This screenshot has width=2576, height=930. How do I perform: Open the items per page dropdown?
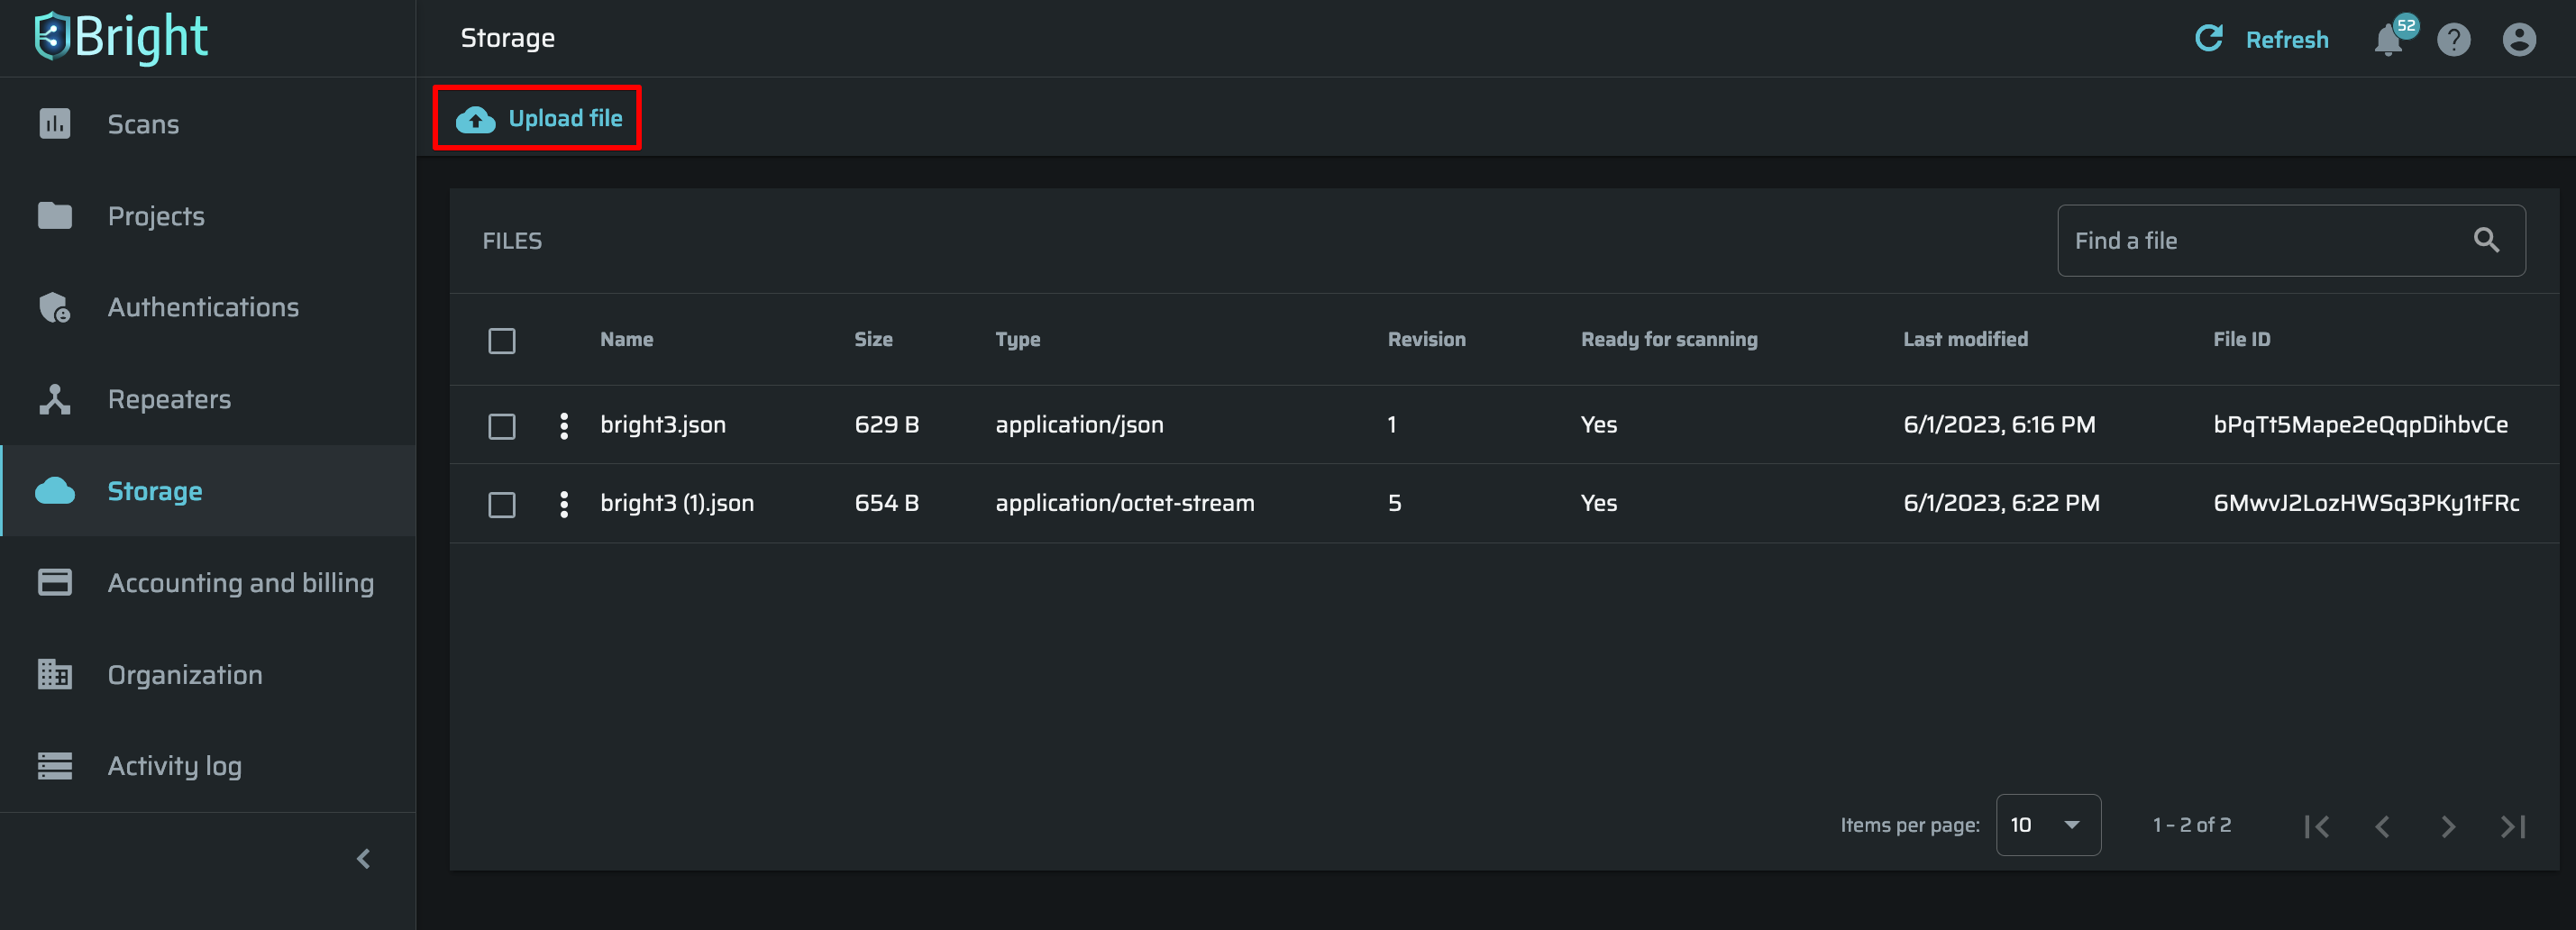2048,825
